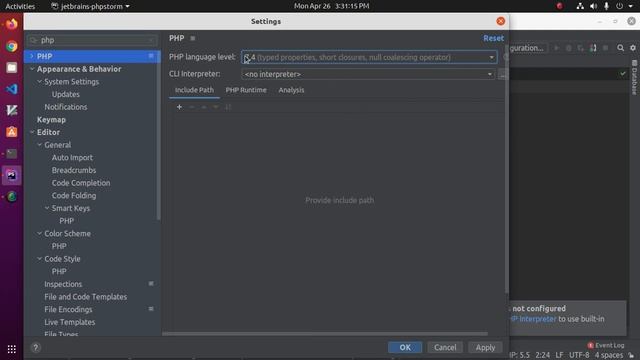Switch to the Include Path tab
Image resolution: width=640 pixels, height=360 pixels.
click(x=194, y=90)
